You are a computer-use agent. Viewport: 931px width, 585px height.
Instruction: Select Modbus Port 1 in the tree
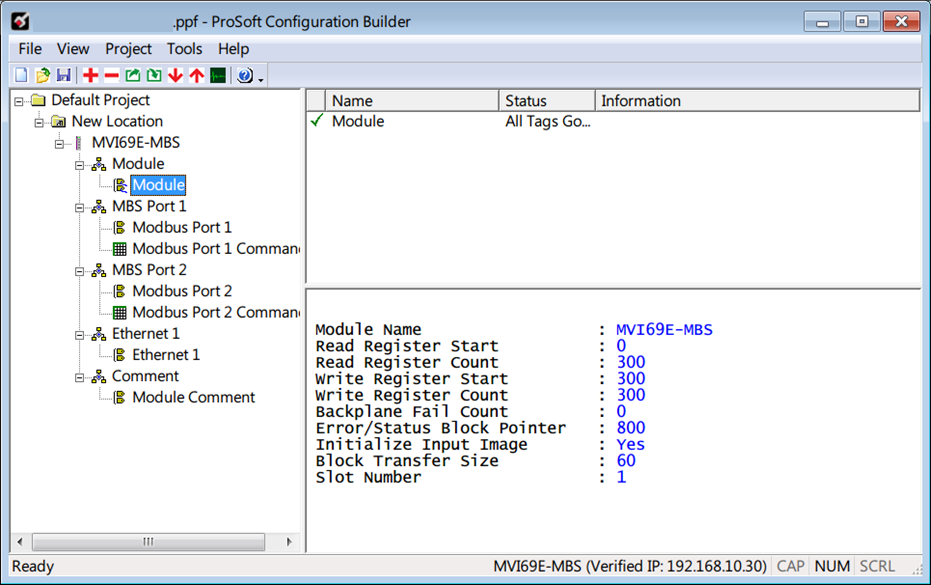[182, 227]
